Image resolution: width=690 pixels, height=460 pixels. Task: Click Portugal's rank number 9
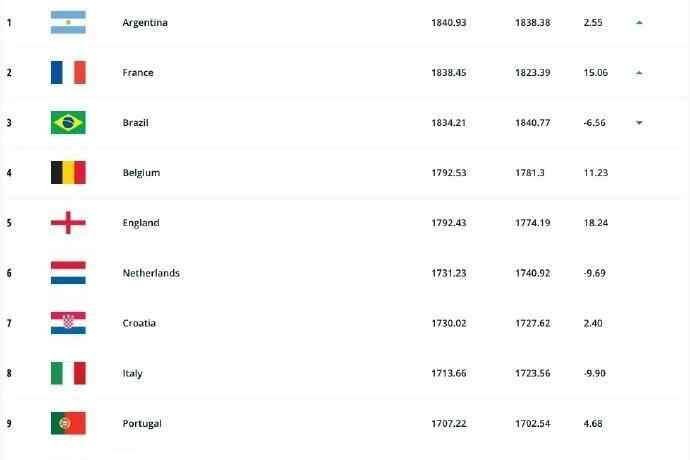tap(9, 423)
